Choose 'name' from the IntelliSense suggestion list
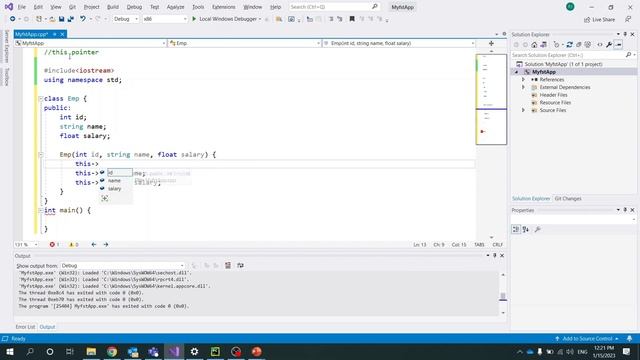 pos(114,181)
